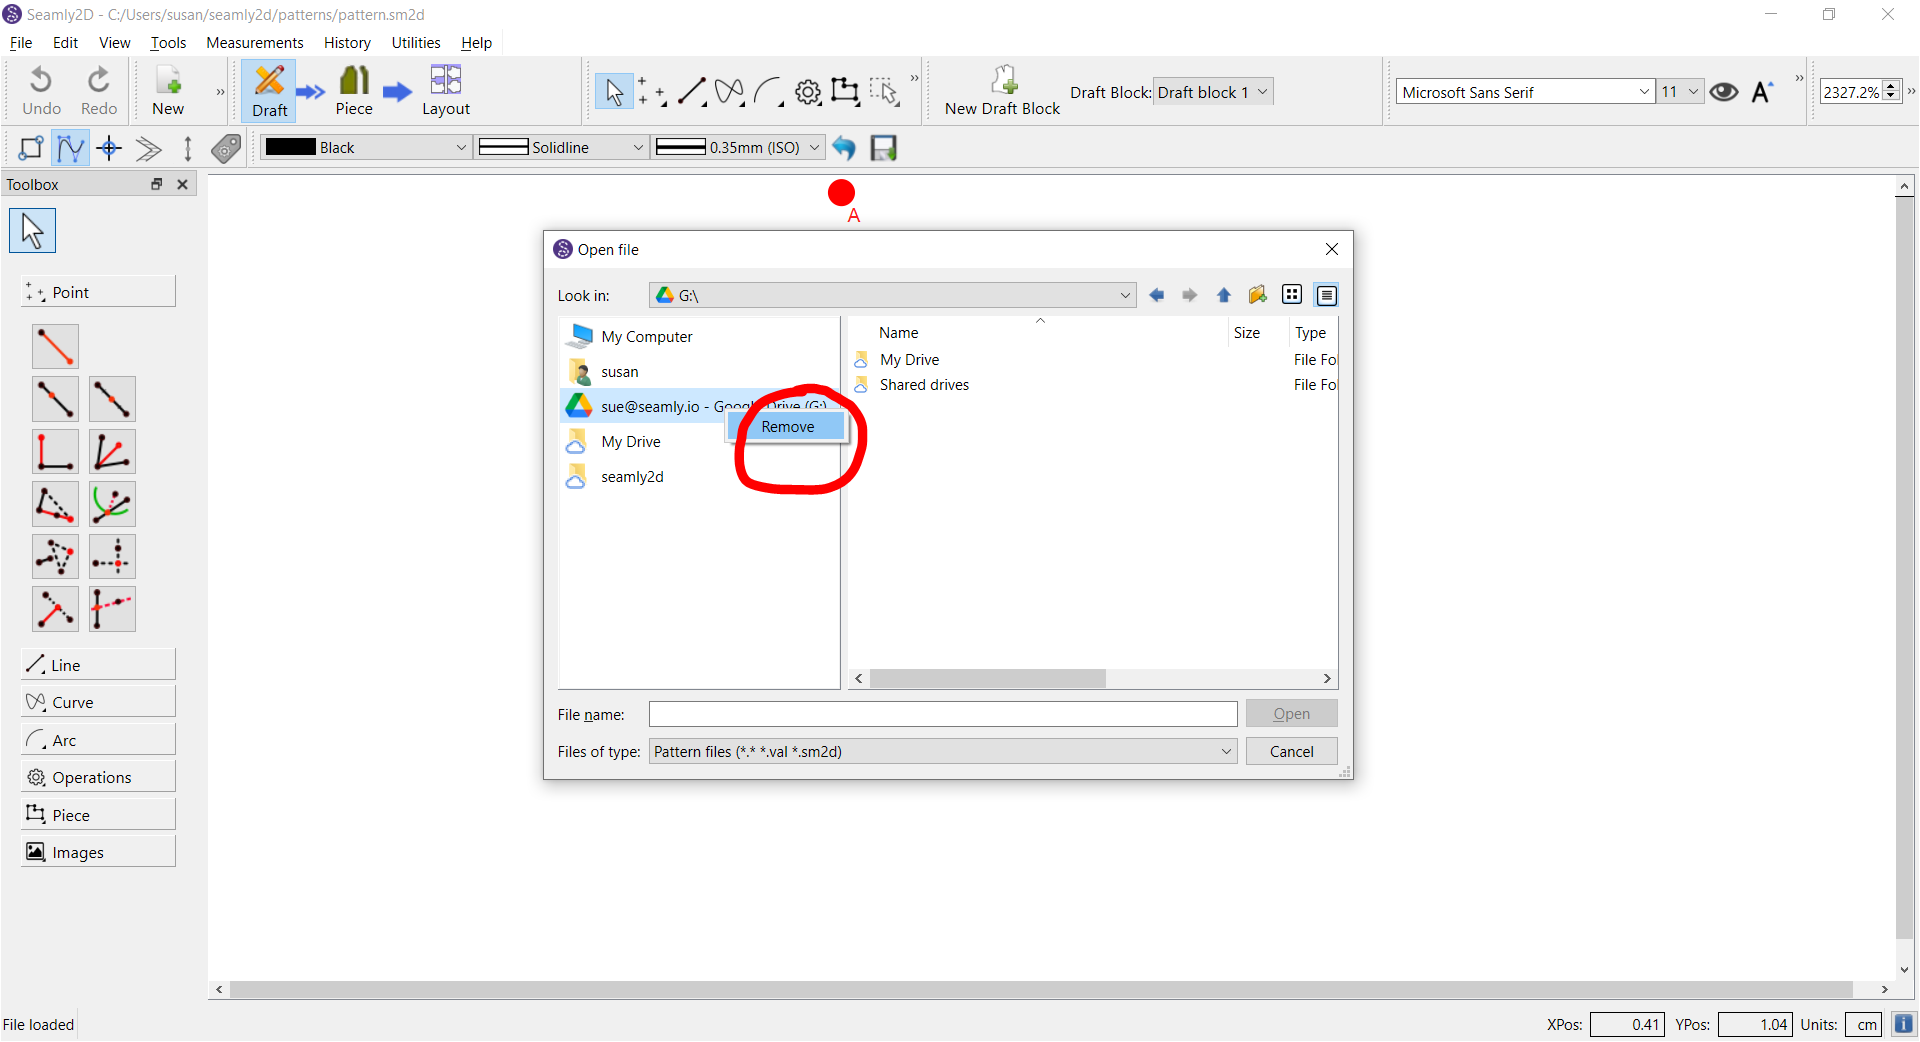The image size is (1920, 1042).
Task: Switch dialog to detail view
Action: (1326, 295)
